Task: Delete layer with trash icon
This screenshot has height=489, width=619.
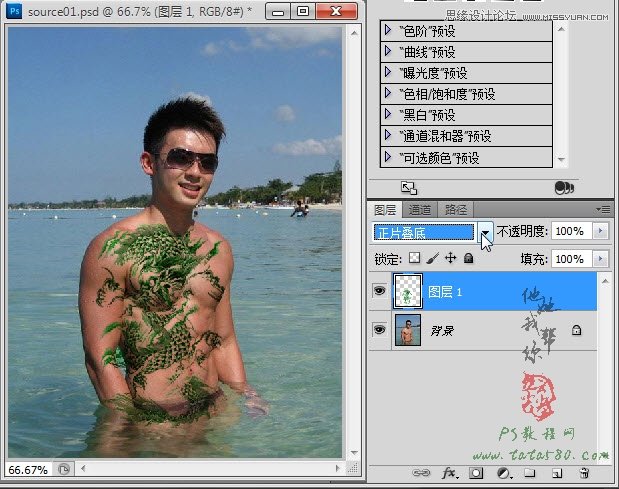Action: coord(584,473)
